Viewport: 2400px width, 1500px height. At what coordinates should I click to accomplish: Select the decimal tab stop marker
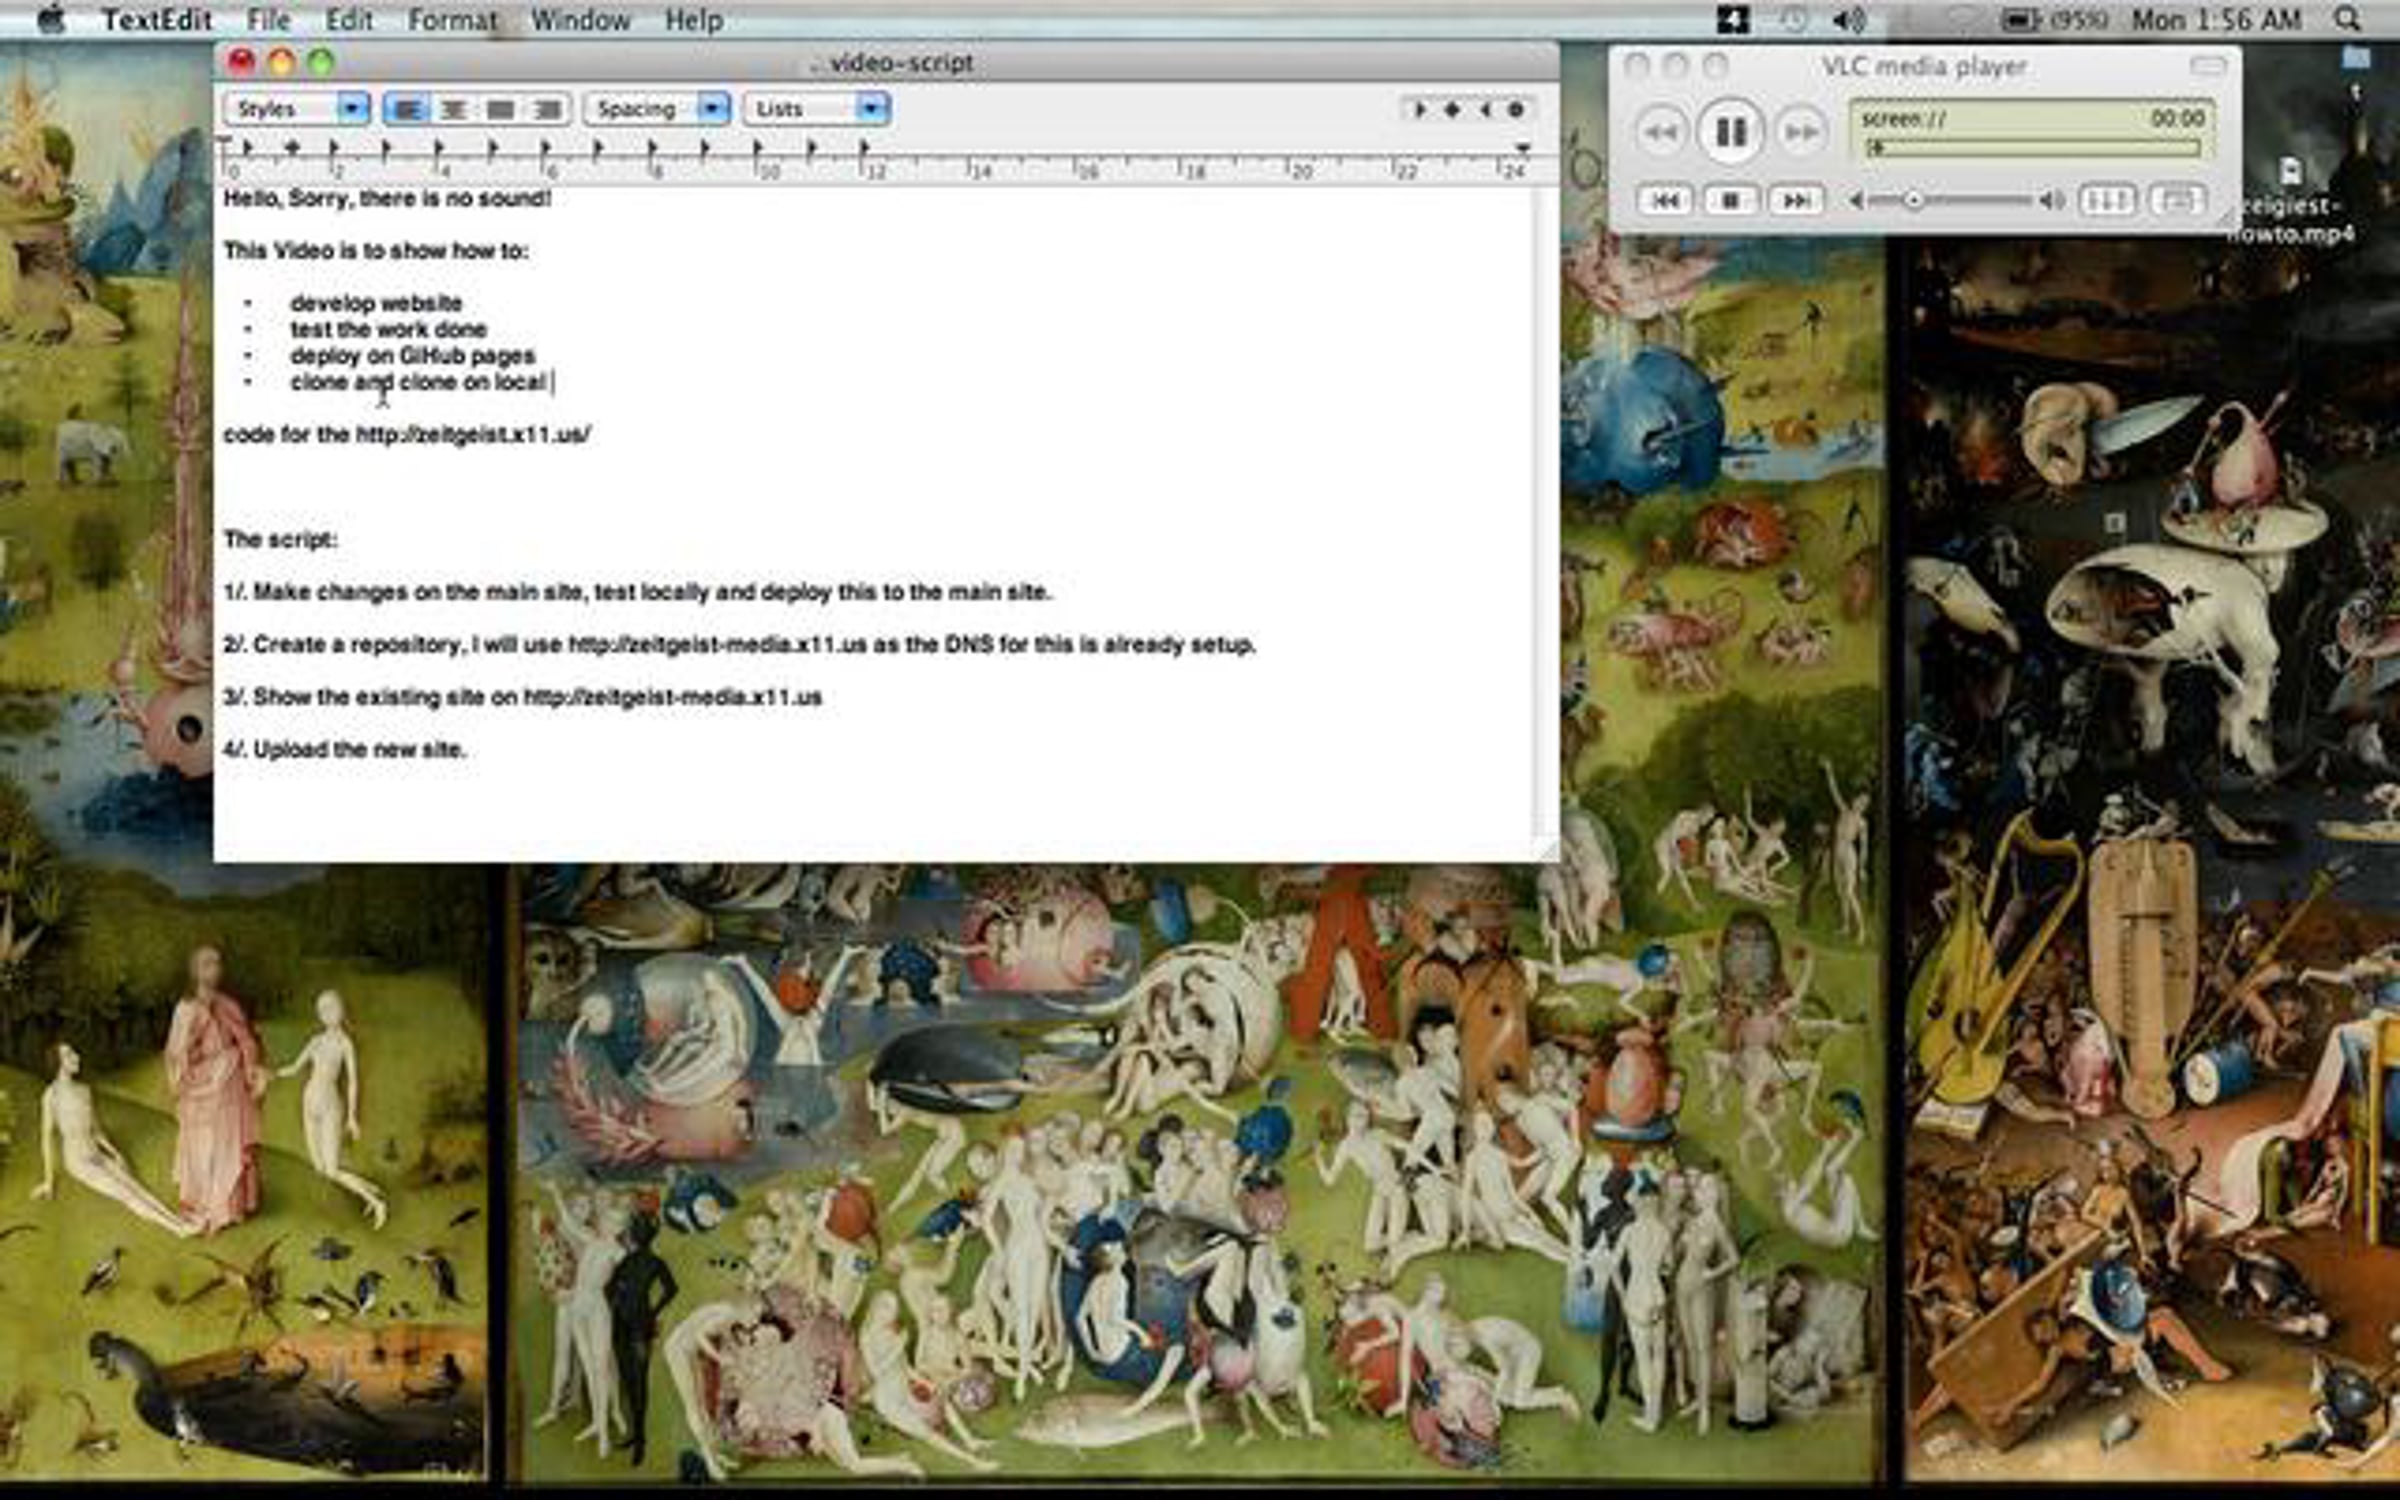[x=1517, y=110]
